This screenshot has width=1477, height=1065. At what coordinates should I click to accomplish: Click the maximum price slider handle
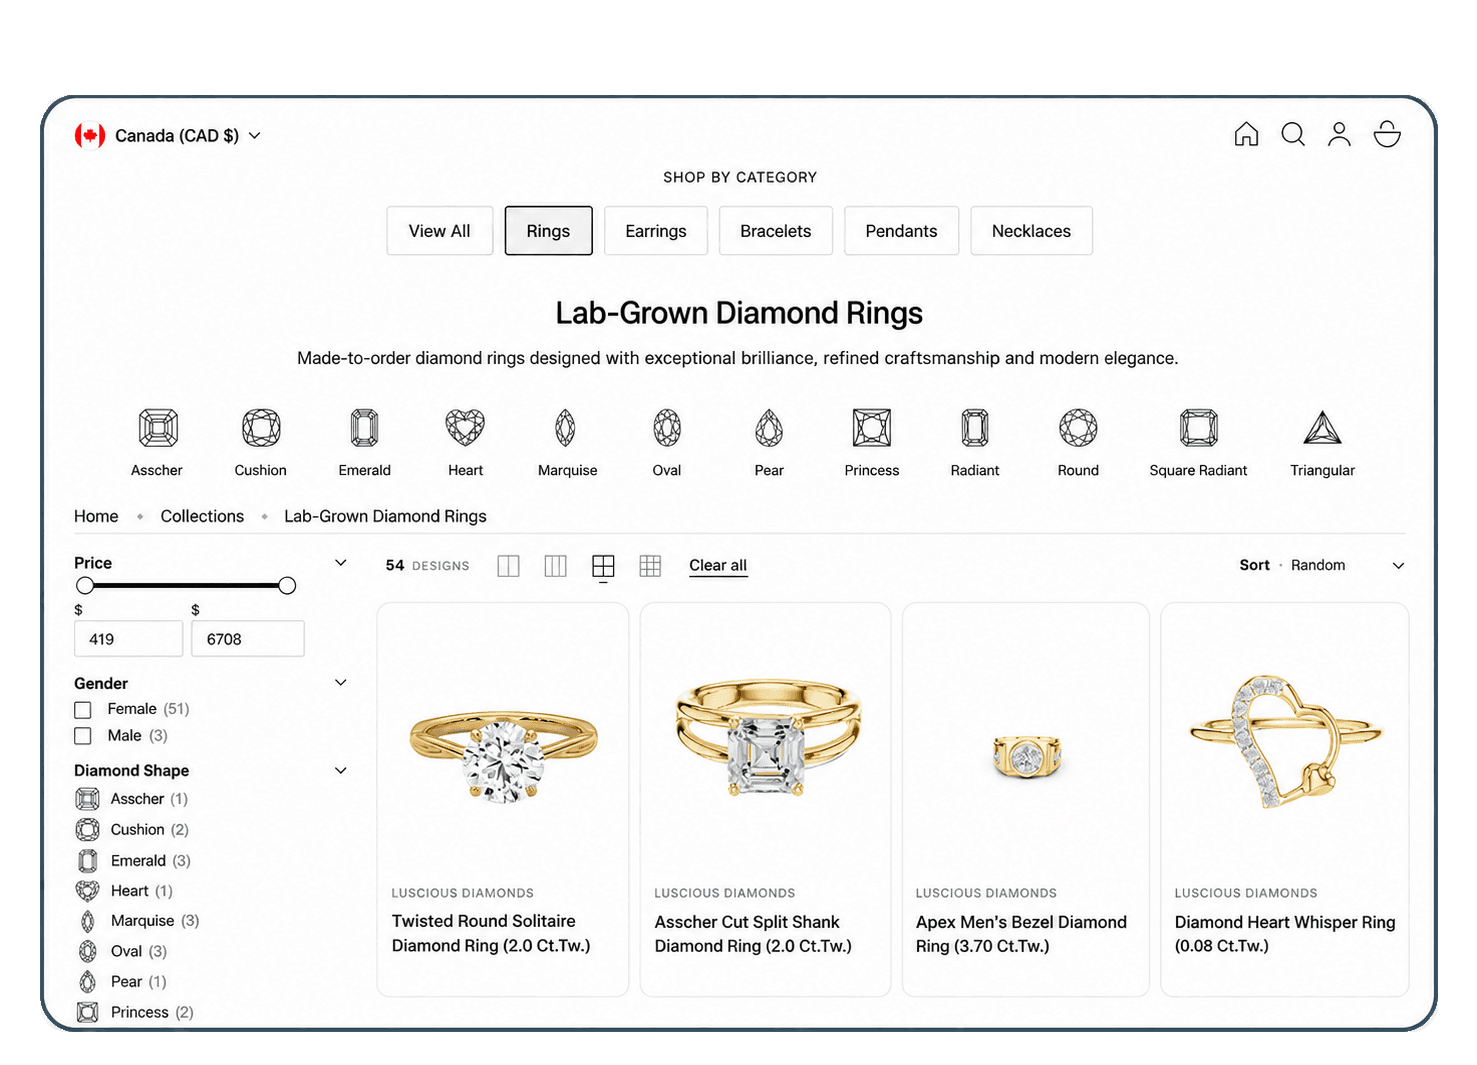point(287,586)
